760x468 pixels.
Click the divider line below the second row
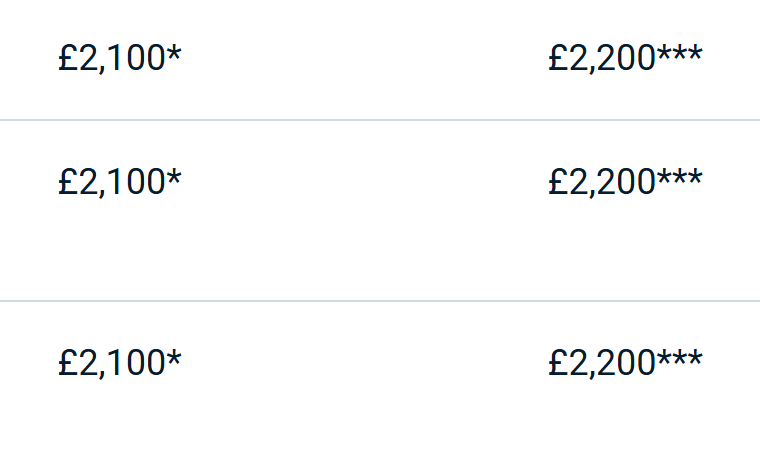(x=380, y=300)
